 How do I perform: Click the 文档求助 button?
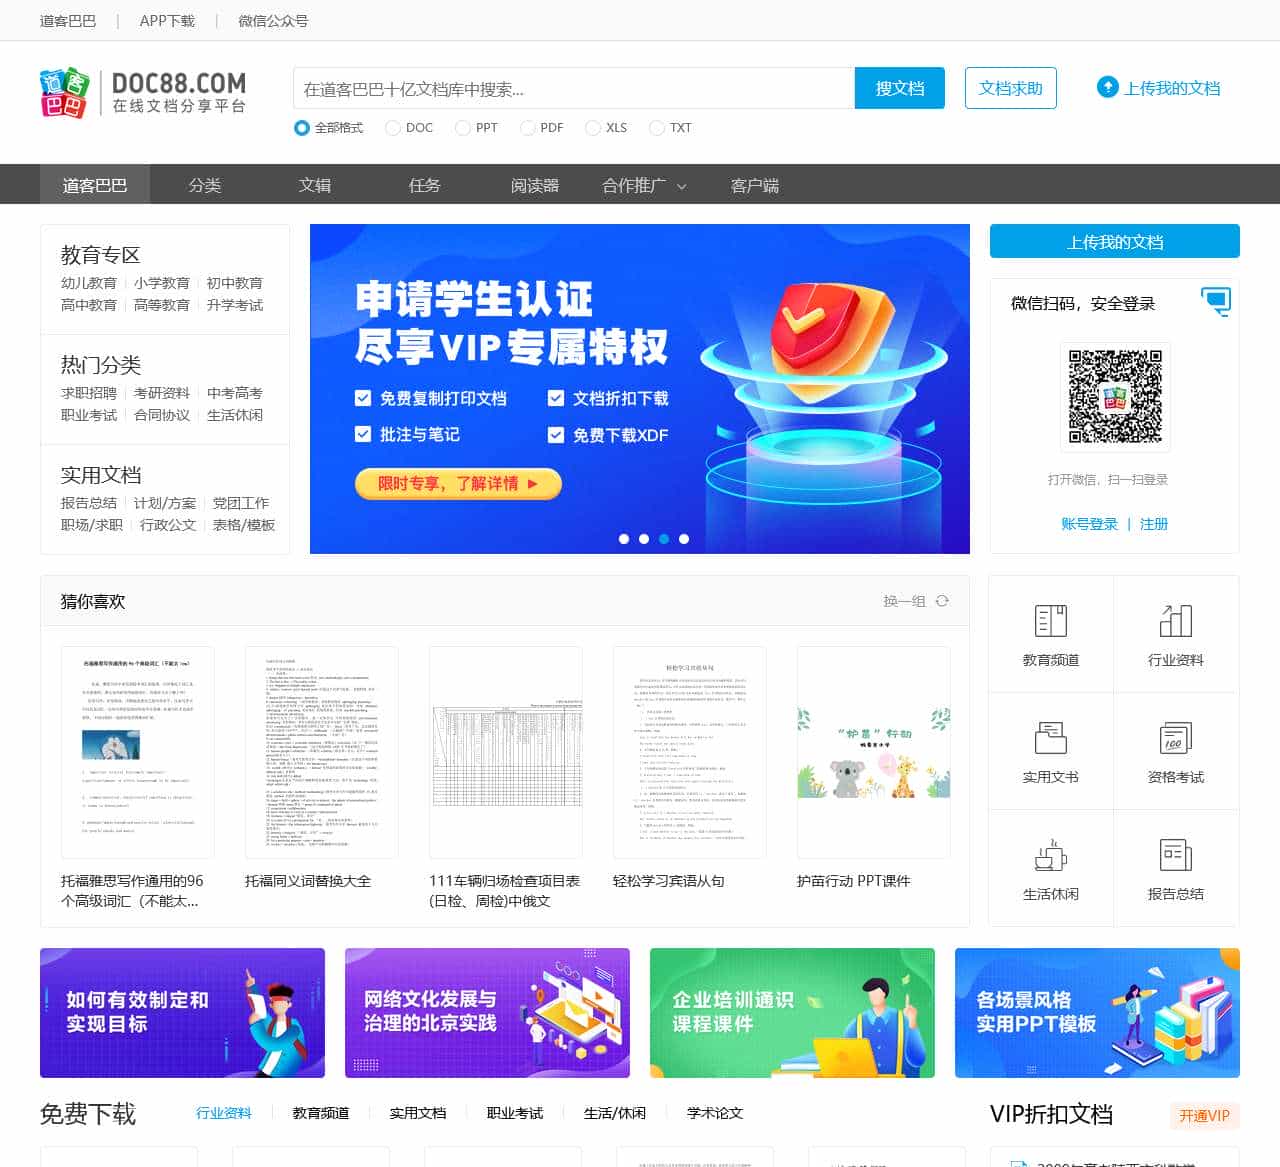click(x=1011, y=88)
